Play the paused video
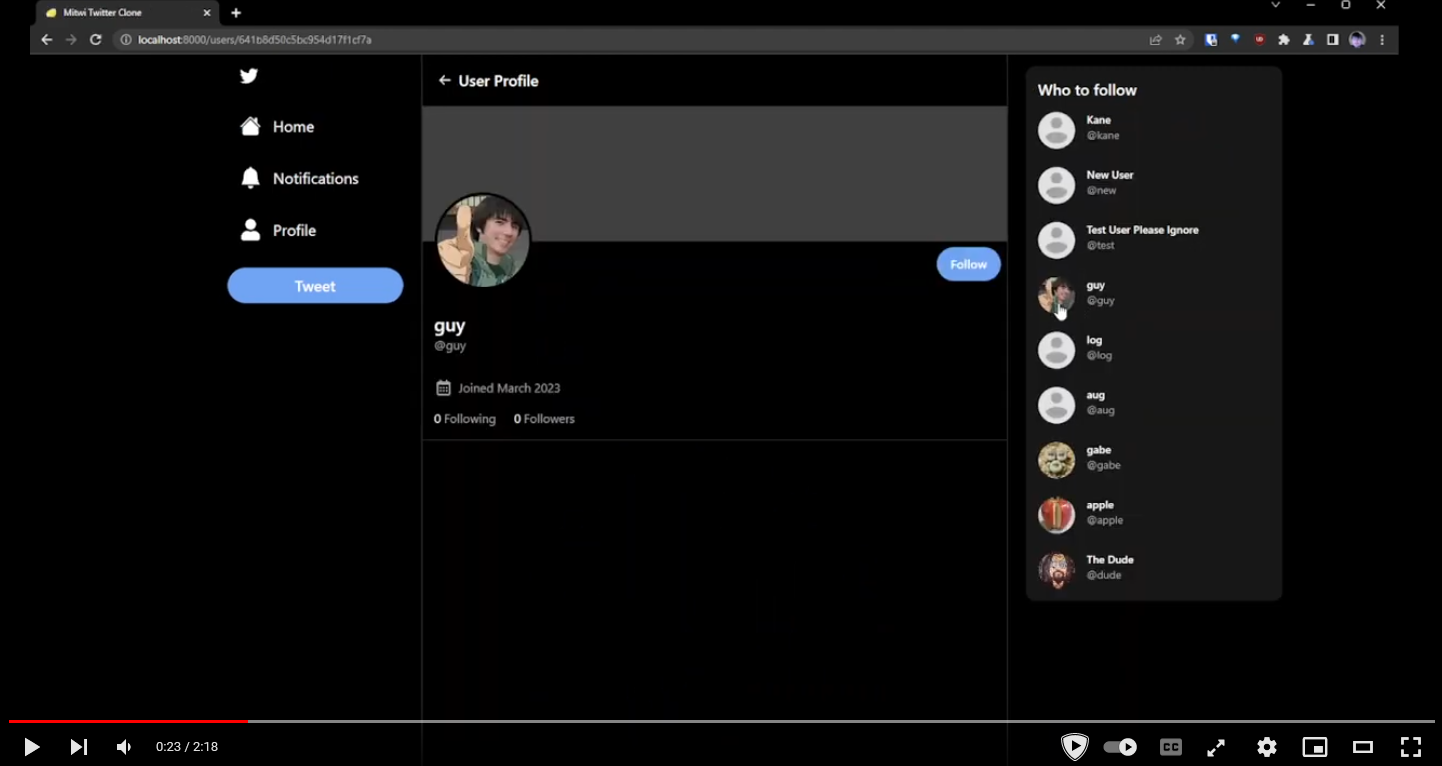This screenshot has width=1442, height=766. click(31, 747)
